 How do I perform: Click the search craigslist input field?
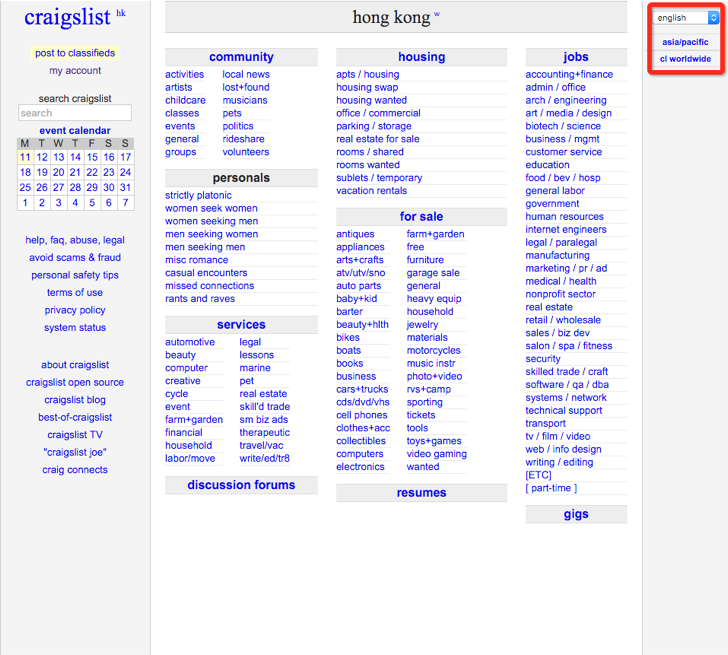click(x=75, y=113)
